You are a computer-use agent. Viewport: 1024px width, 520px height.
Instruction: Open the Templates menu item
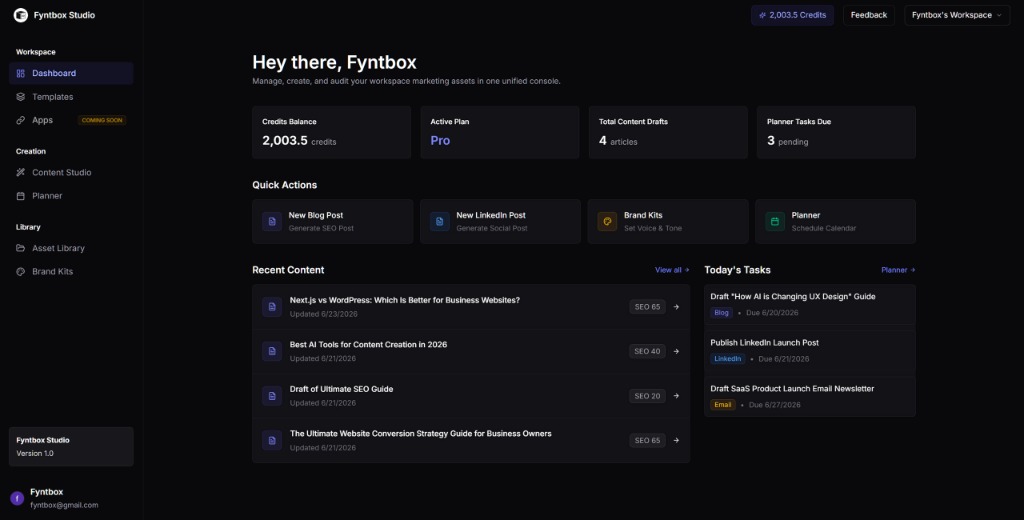(71, 97)
